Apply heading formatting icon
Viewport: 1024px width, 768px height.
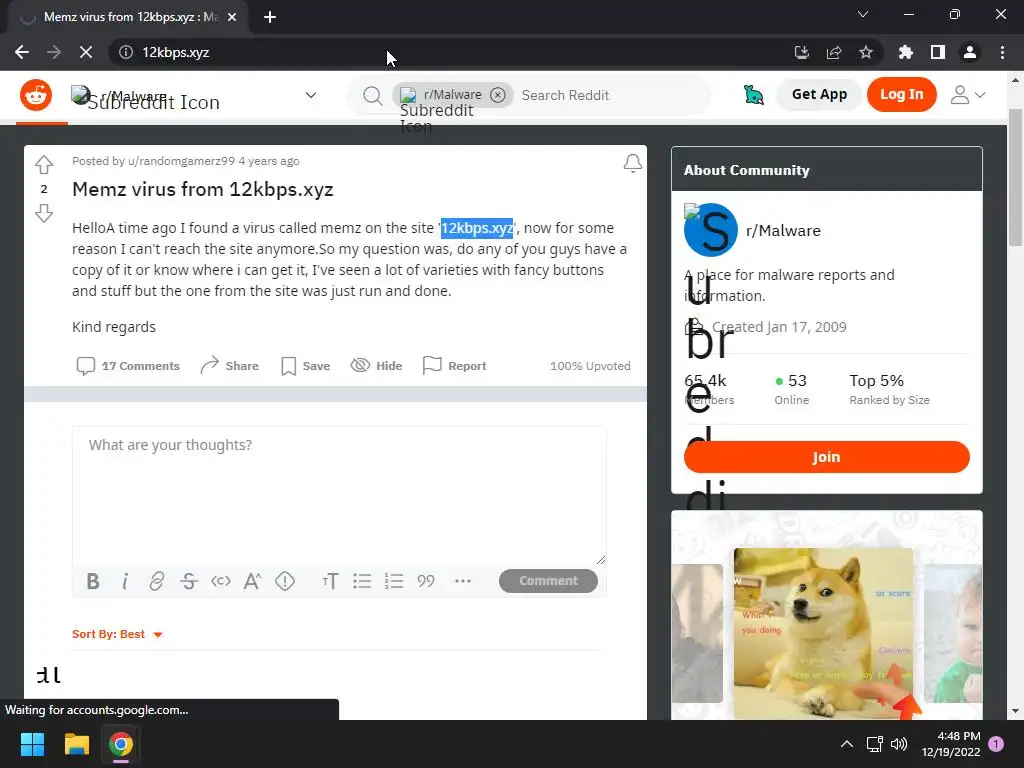[x=330, y=581]
